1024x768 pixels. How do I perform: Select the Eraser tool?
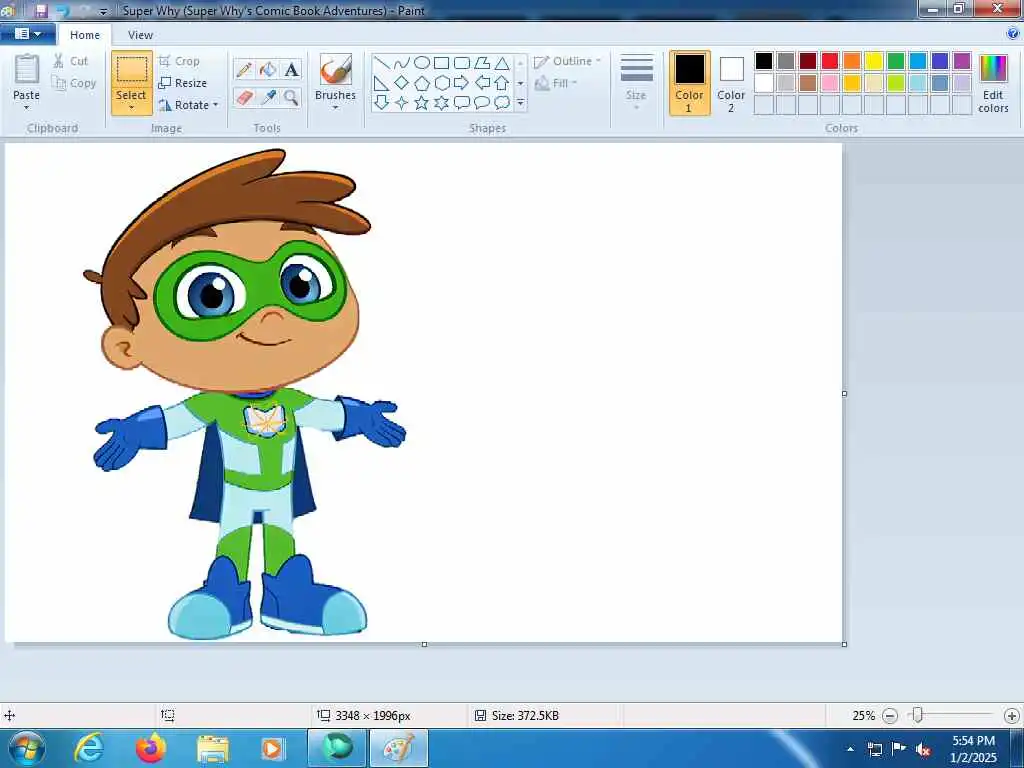coord(244,98)
